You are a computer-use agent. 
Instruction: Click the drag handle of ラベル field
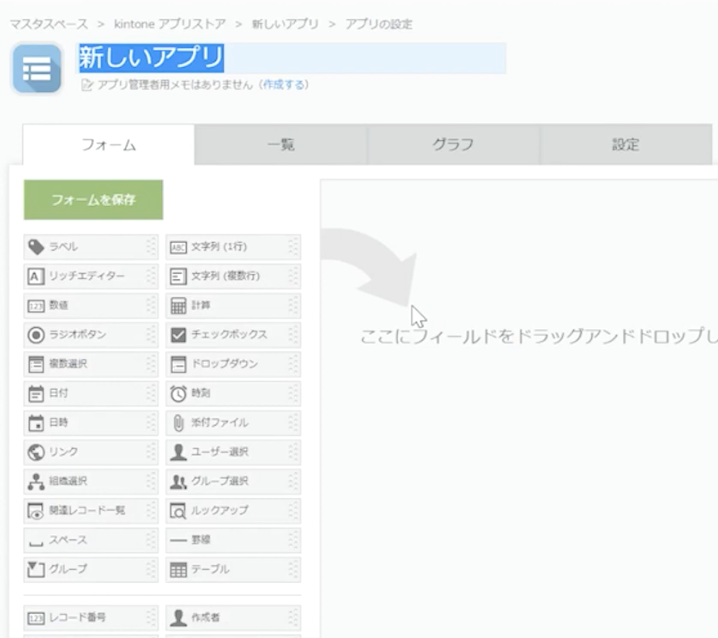coord(151,247)
